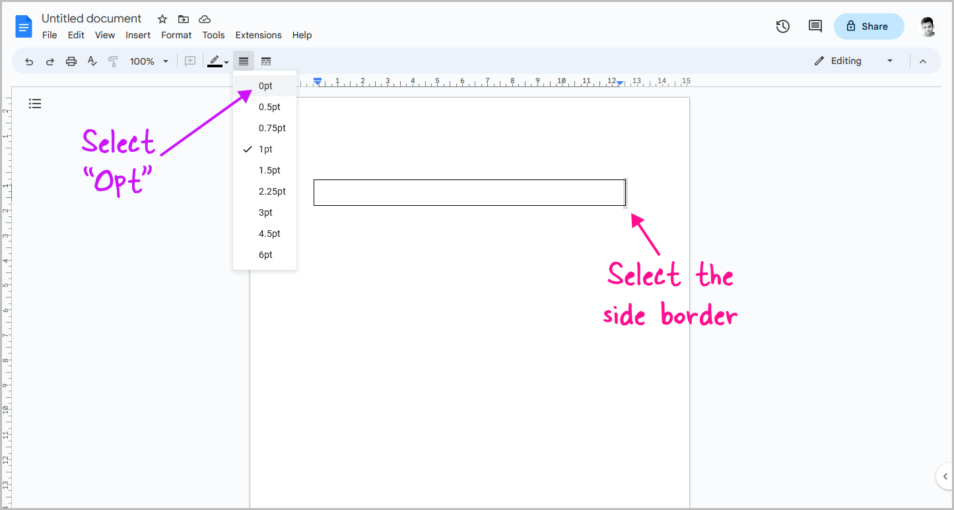Open the Tools menu

tap(214, 35)
